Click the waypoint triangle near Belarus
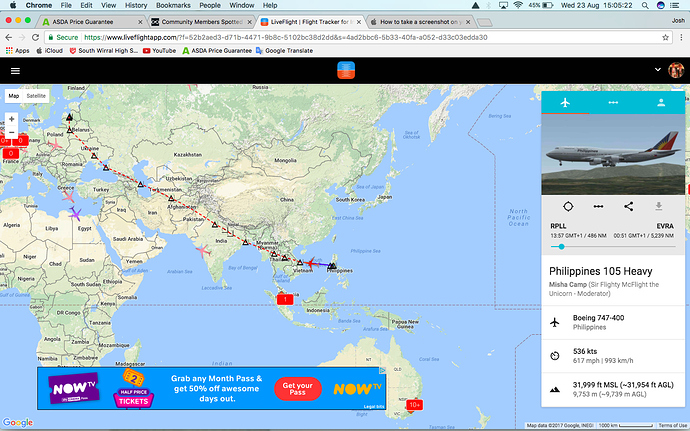Image resolution: width=690 pixels, height=431 pixels. 70,130
